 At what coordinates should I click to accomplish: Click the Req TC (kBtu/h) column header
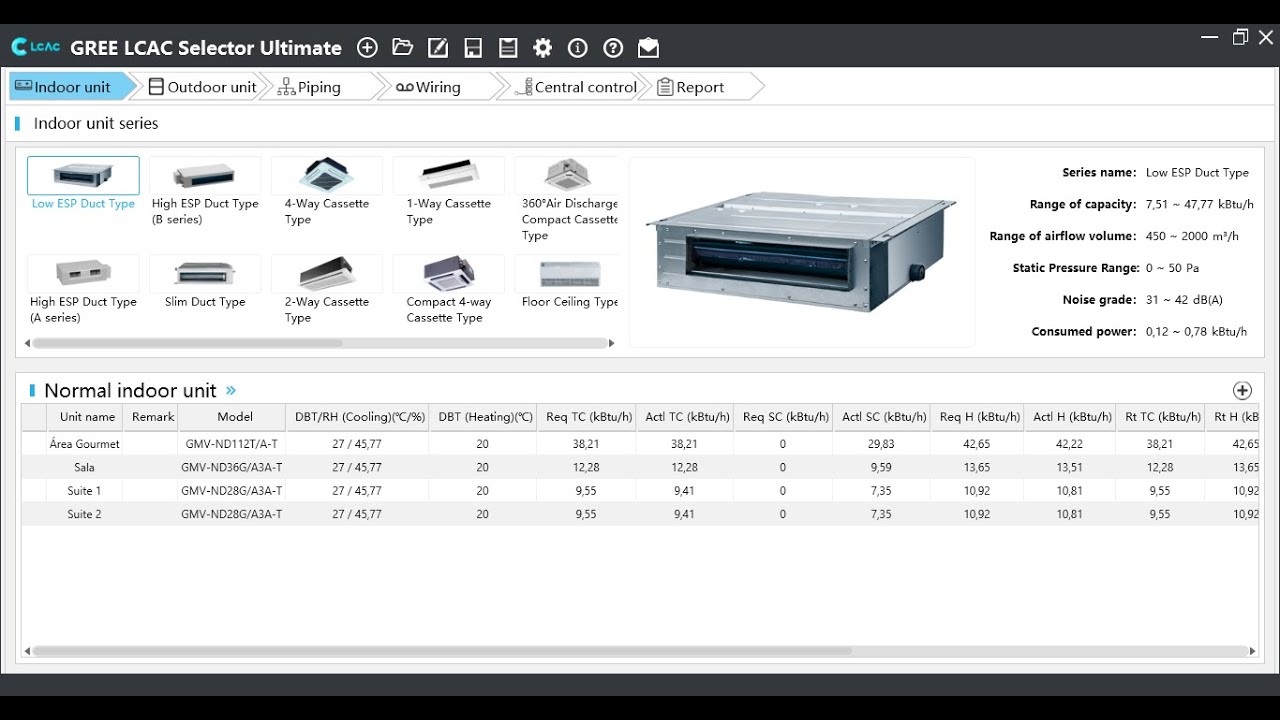click(x=589, y=417)
